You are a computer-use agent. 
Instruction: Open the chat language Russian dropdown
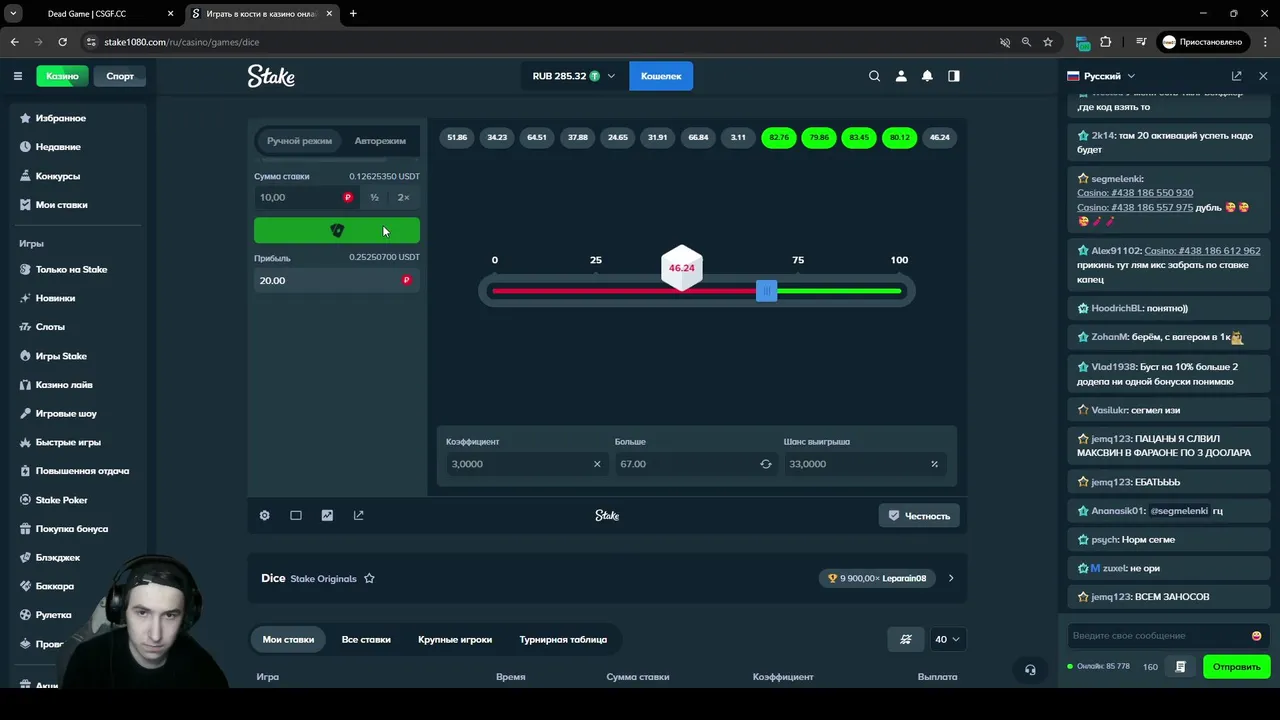(x=1101, y=76)
